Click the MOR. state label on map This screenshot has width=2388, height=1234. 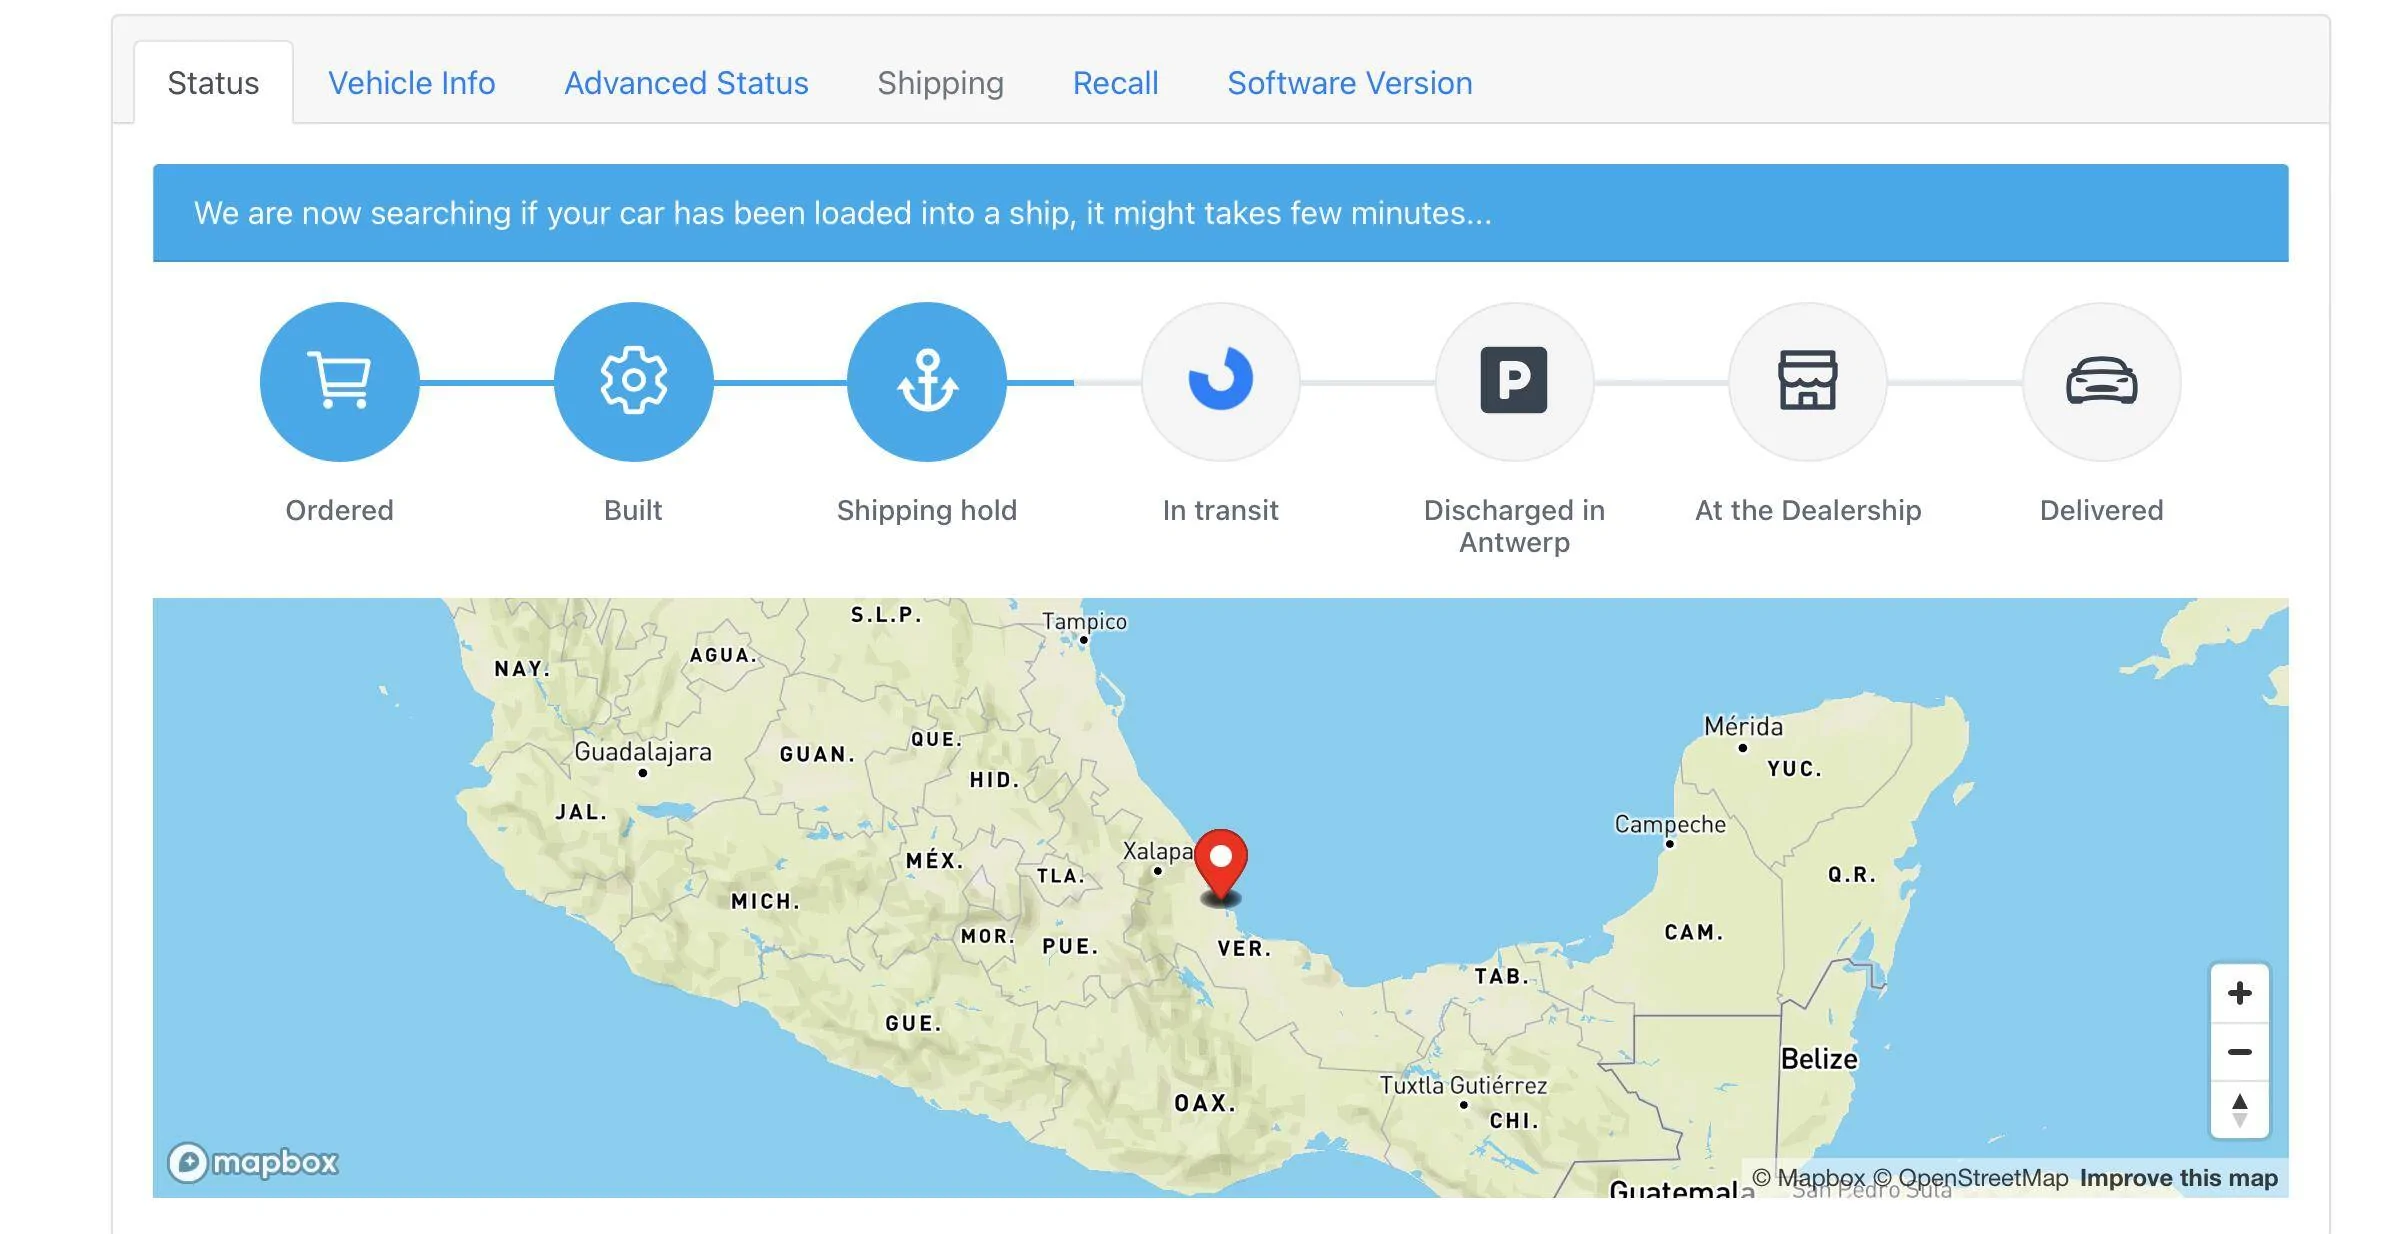tap(988, 936)
